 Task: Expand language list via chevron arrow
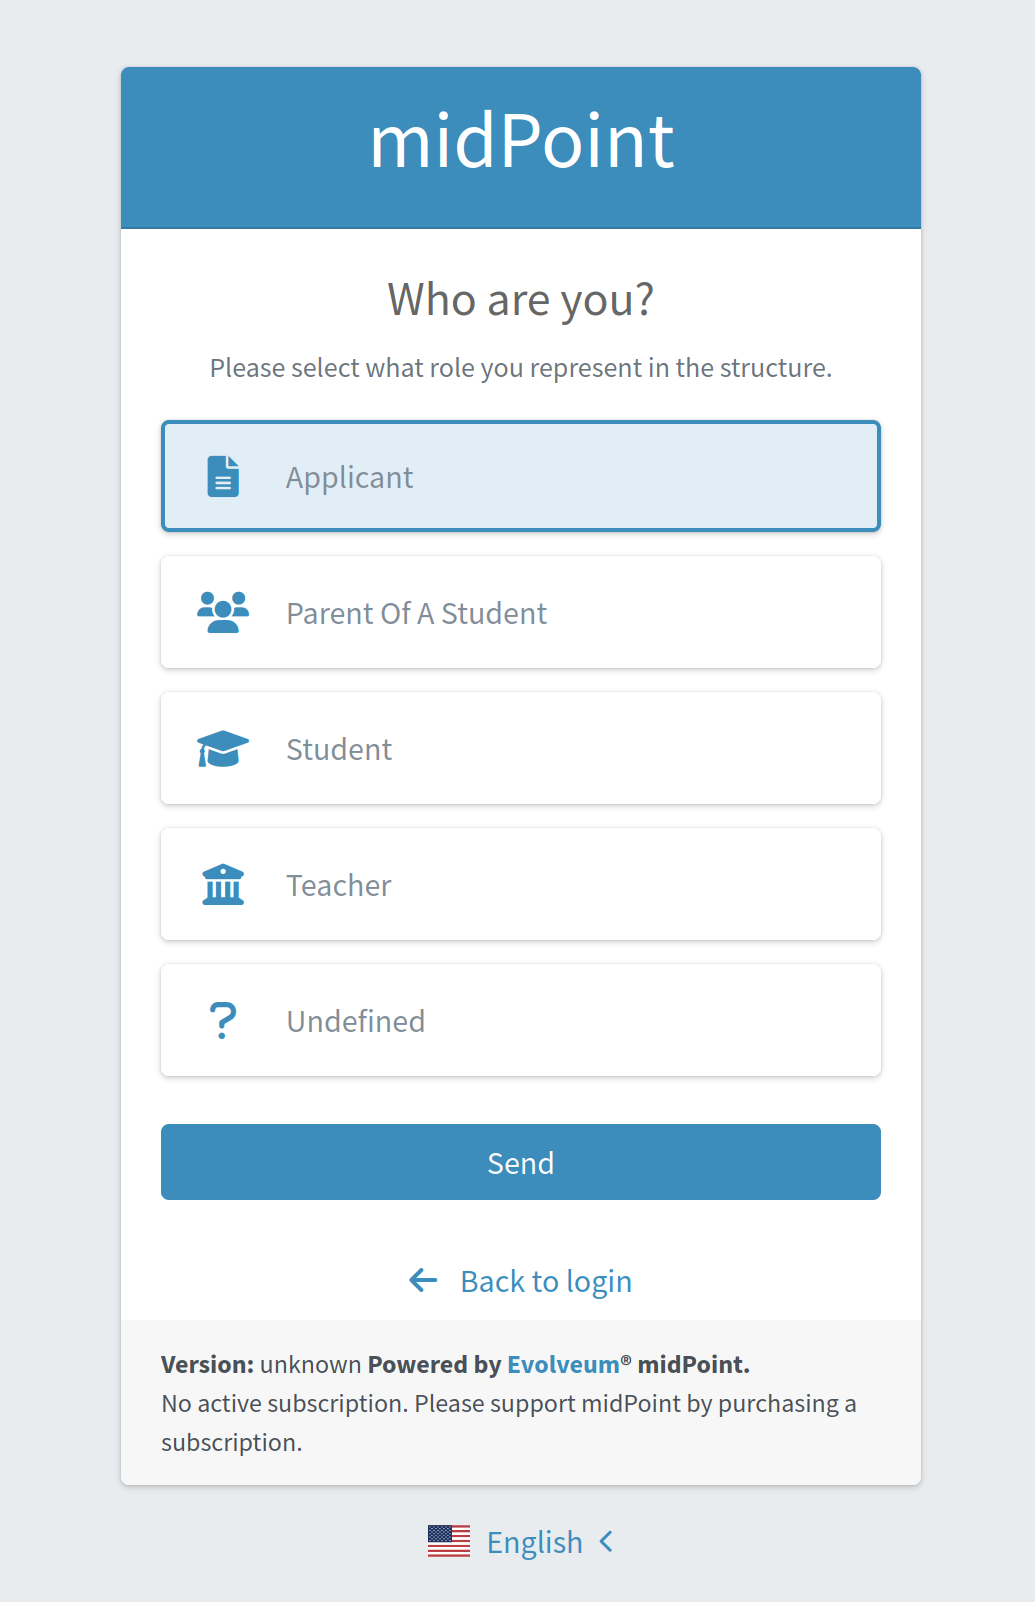[606, 1542]
